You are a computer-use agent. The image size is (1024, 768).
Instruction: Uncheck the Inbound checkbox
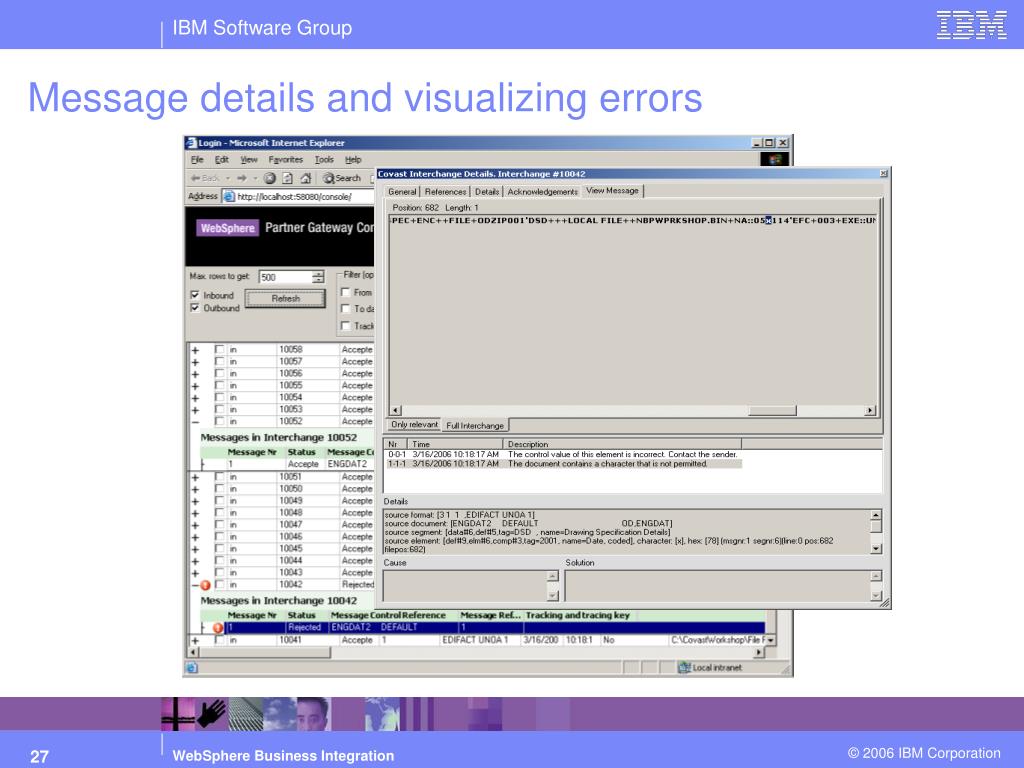(195, 295)
